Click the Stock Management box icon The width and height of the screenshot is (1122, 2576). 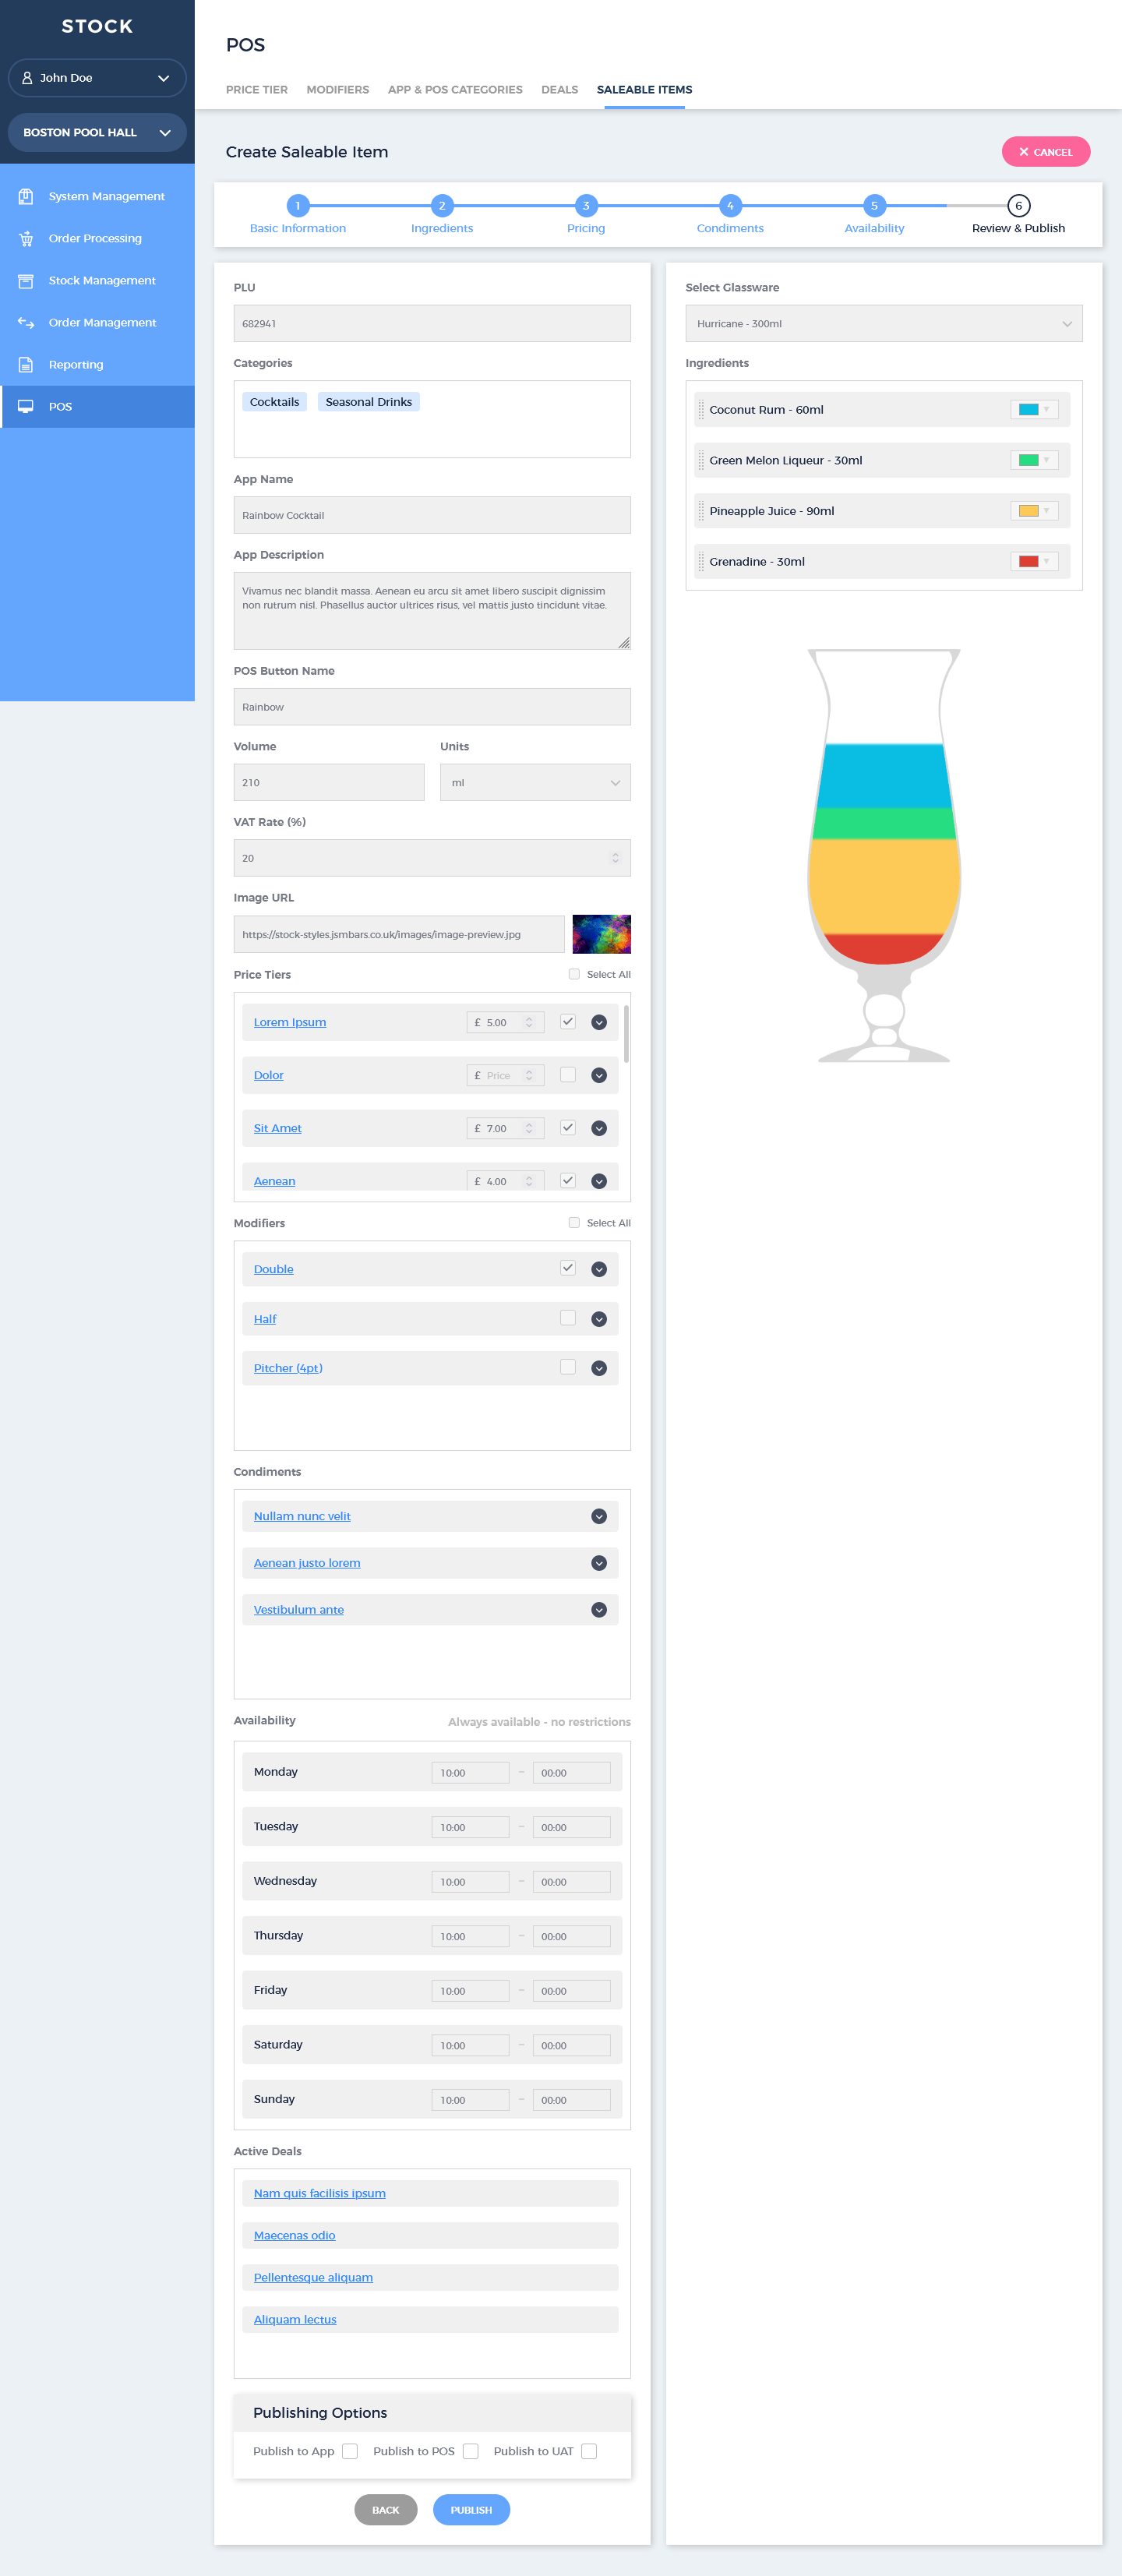click(x=26, y=280)
